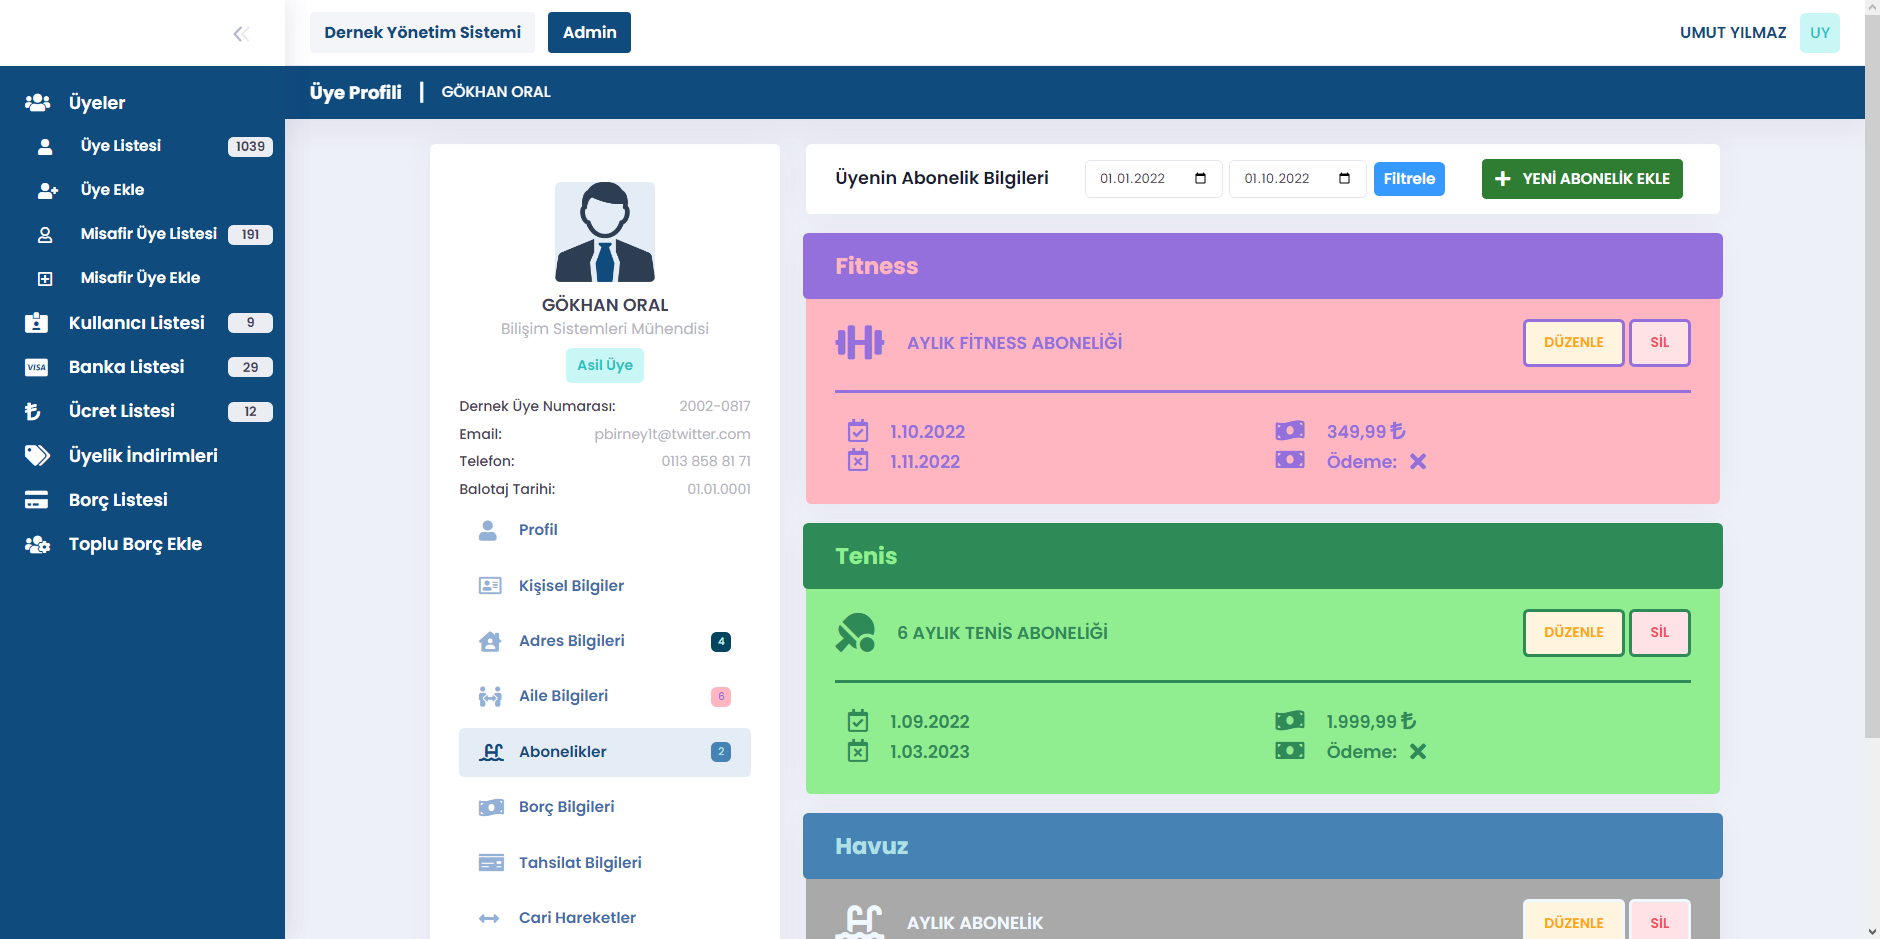Click the Ücret Listesi lira icon
Screen dimensions: 1880x939
(x=34, y=411)
